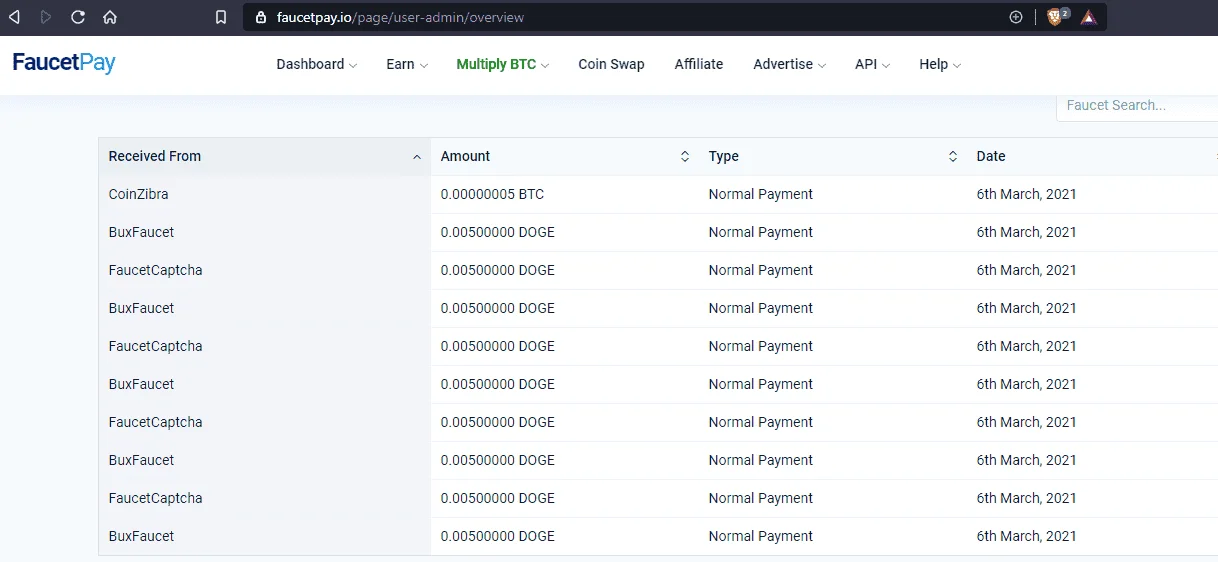This screenshot has width=1218, height=562.
Task: Sort table by Amount column
Action: click(565, 157)
